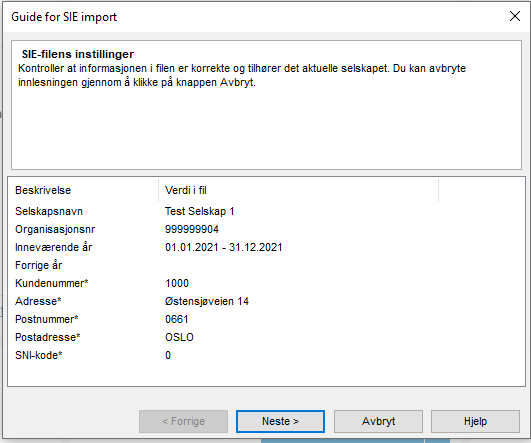Screen dimensions: 531x443
Task: Select the Kundenummer* row
Action: (x=266, y=283)
